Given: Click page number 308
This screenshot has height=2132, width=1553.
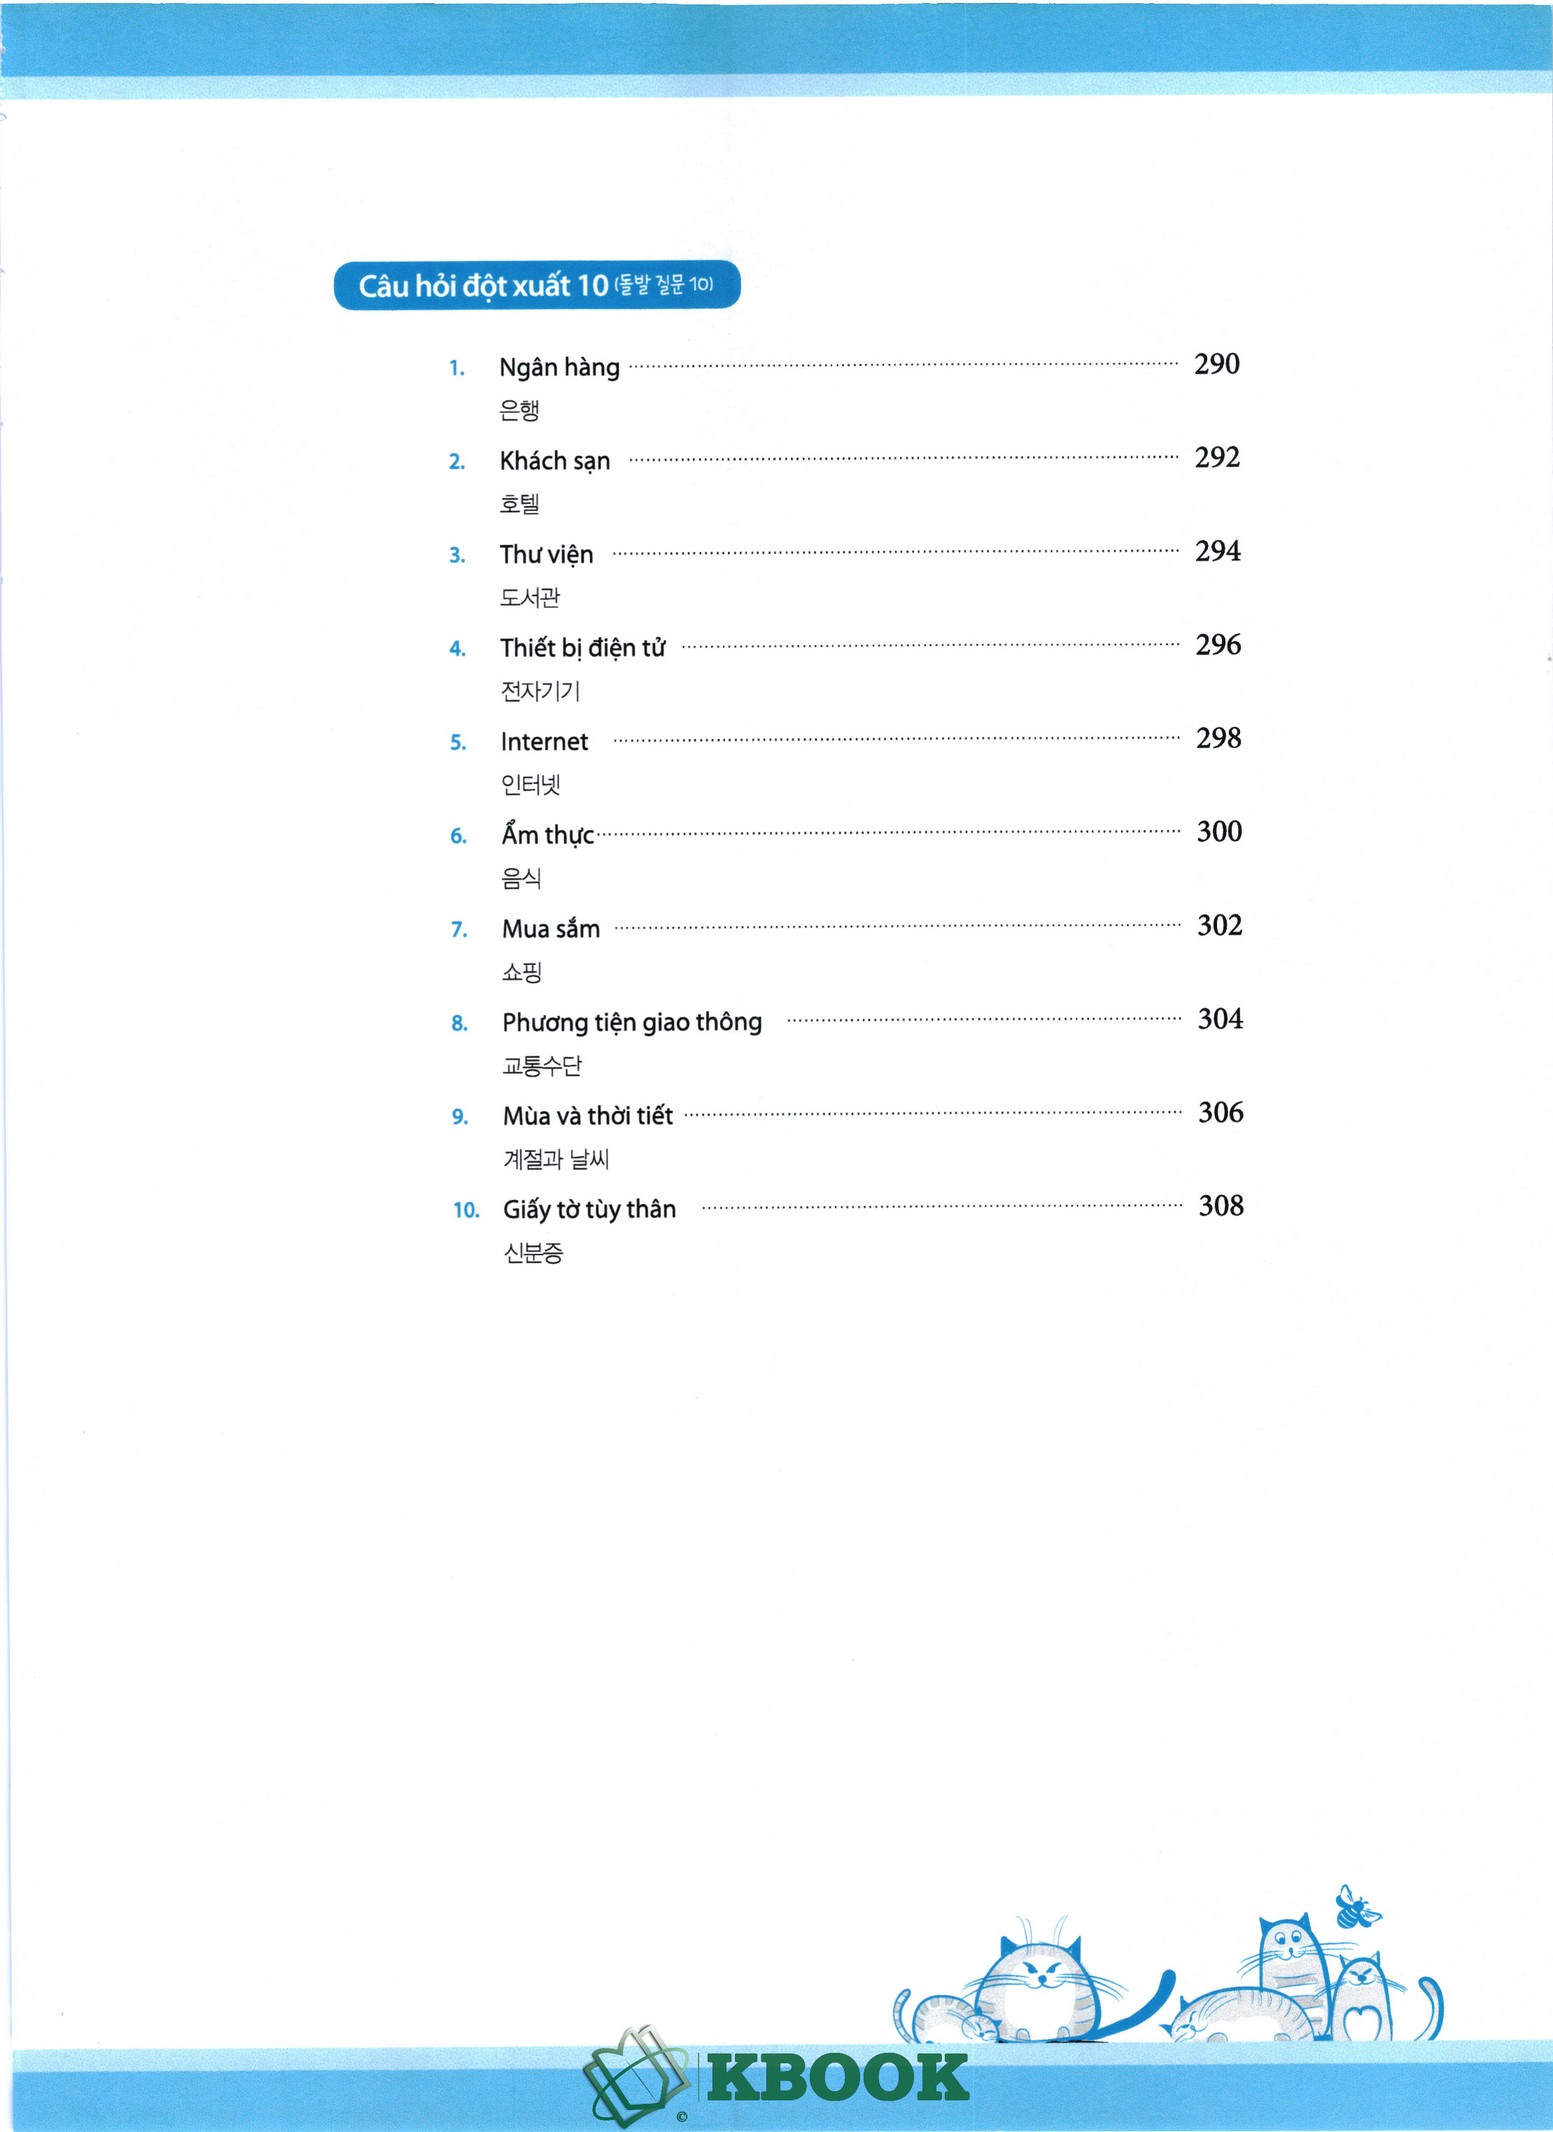Looking at the screenshot, I should coord(1221,1206).
